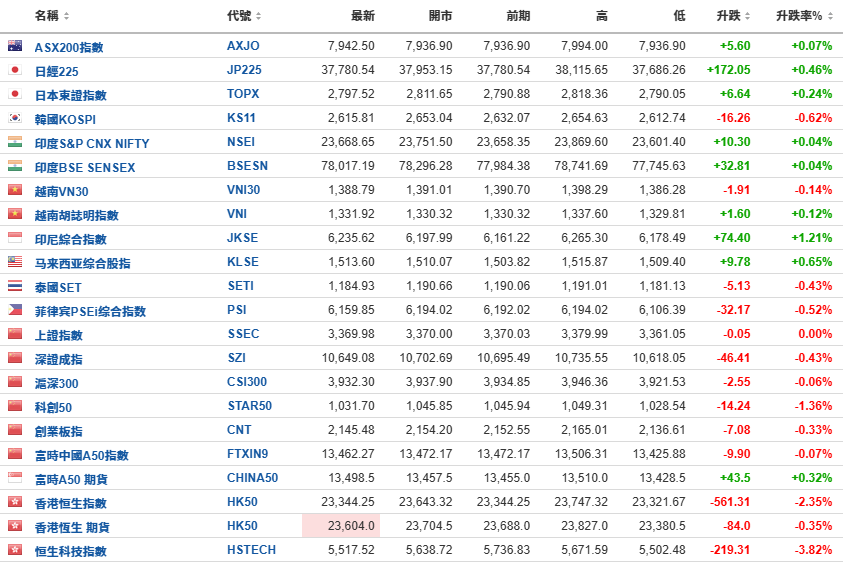Viewport: 843px width, 563px height.
Task: Click the Vietnam flag beside 越南胡誌明指數
Action: [x=15, y=214]
